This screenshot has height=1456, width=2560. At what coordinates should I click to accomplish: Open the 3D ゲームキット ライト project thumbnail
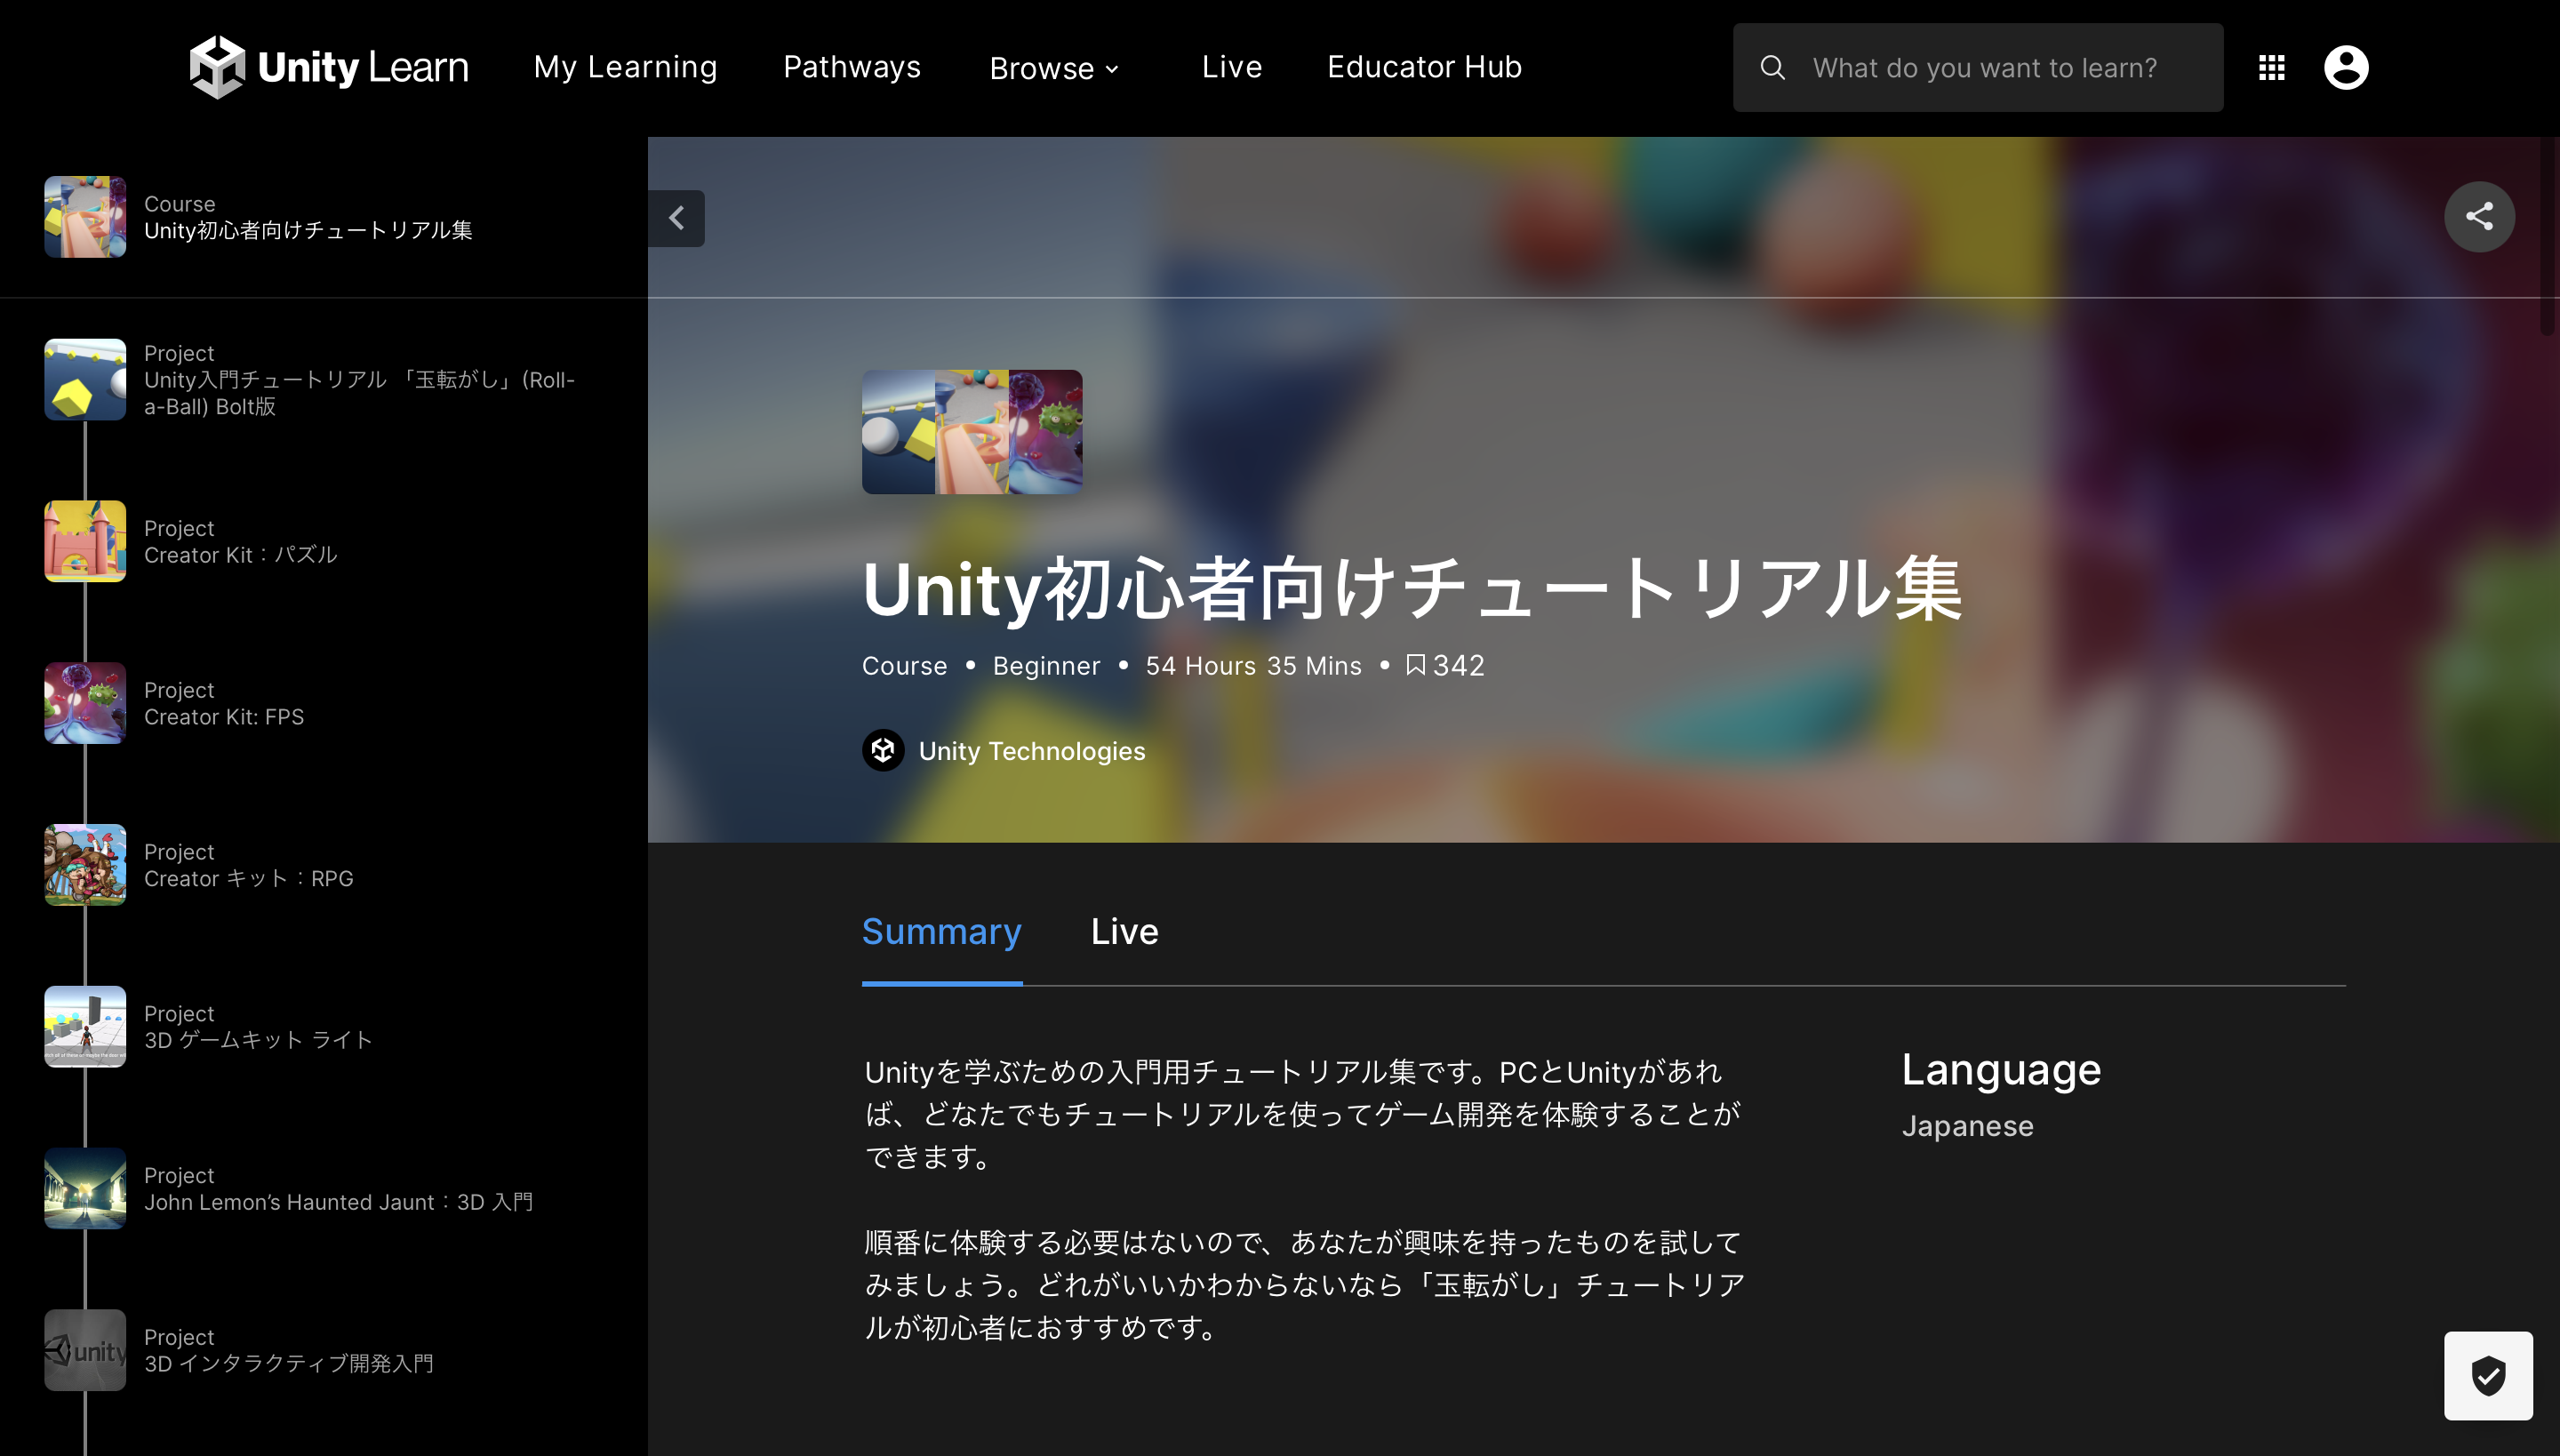85,1027
